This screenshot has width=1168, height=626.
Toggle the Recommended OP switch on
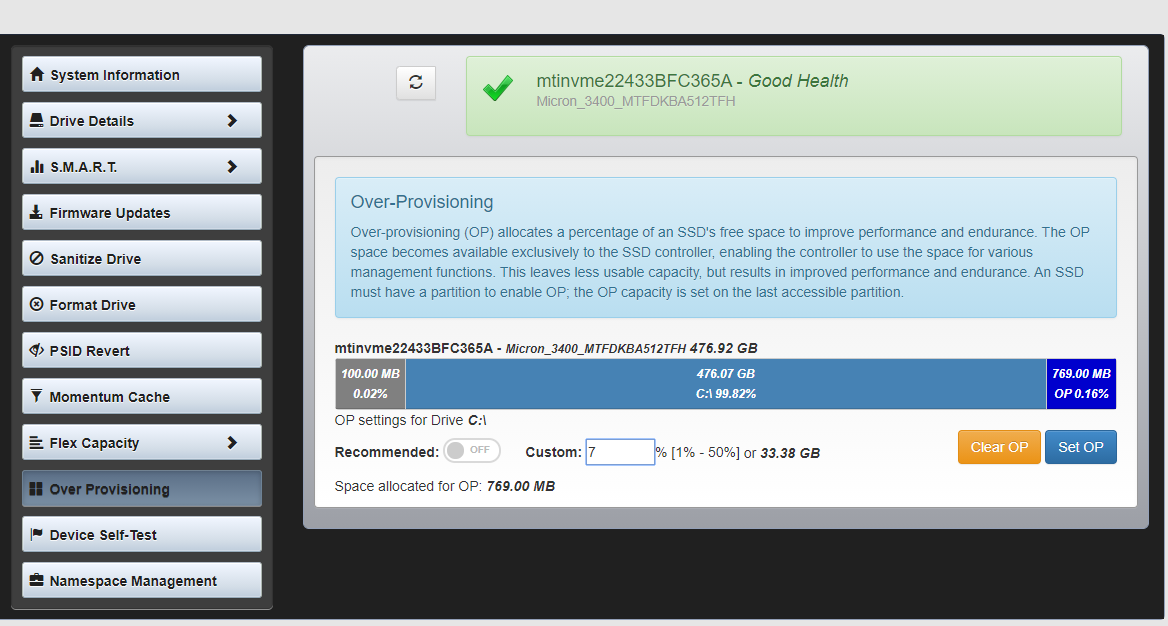[472, 451]
